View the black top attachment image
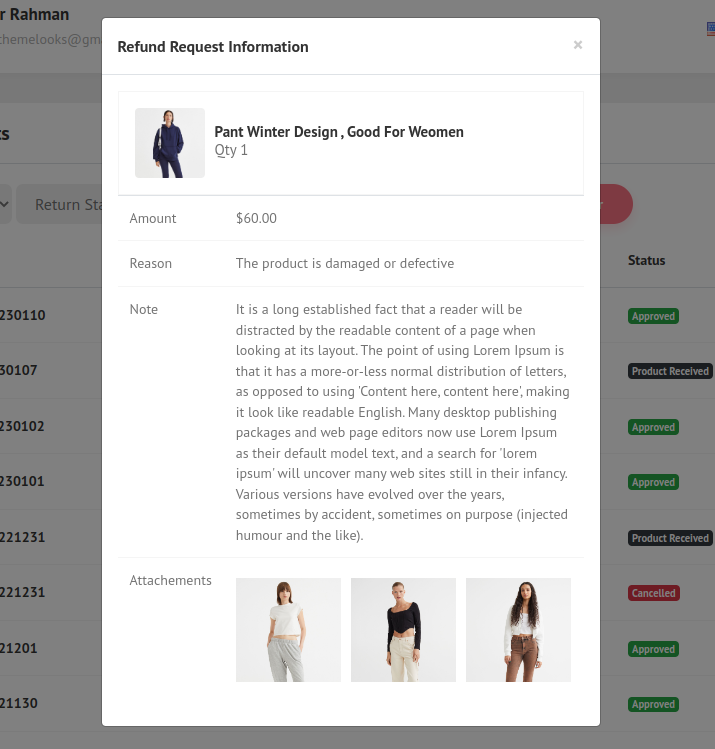The image size is (715, 749). [403, 630]
